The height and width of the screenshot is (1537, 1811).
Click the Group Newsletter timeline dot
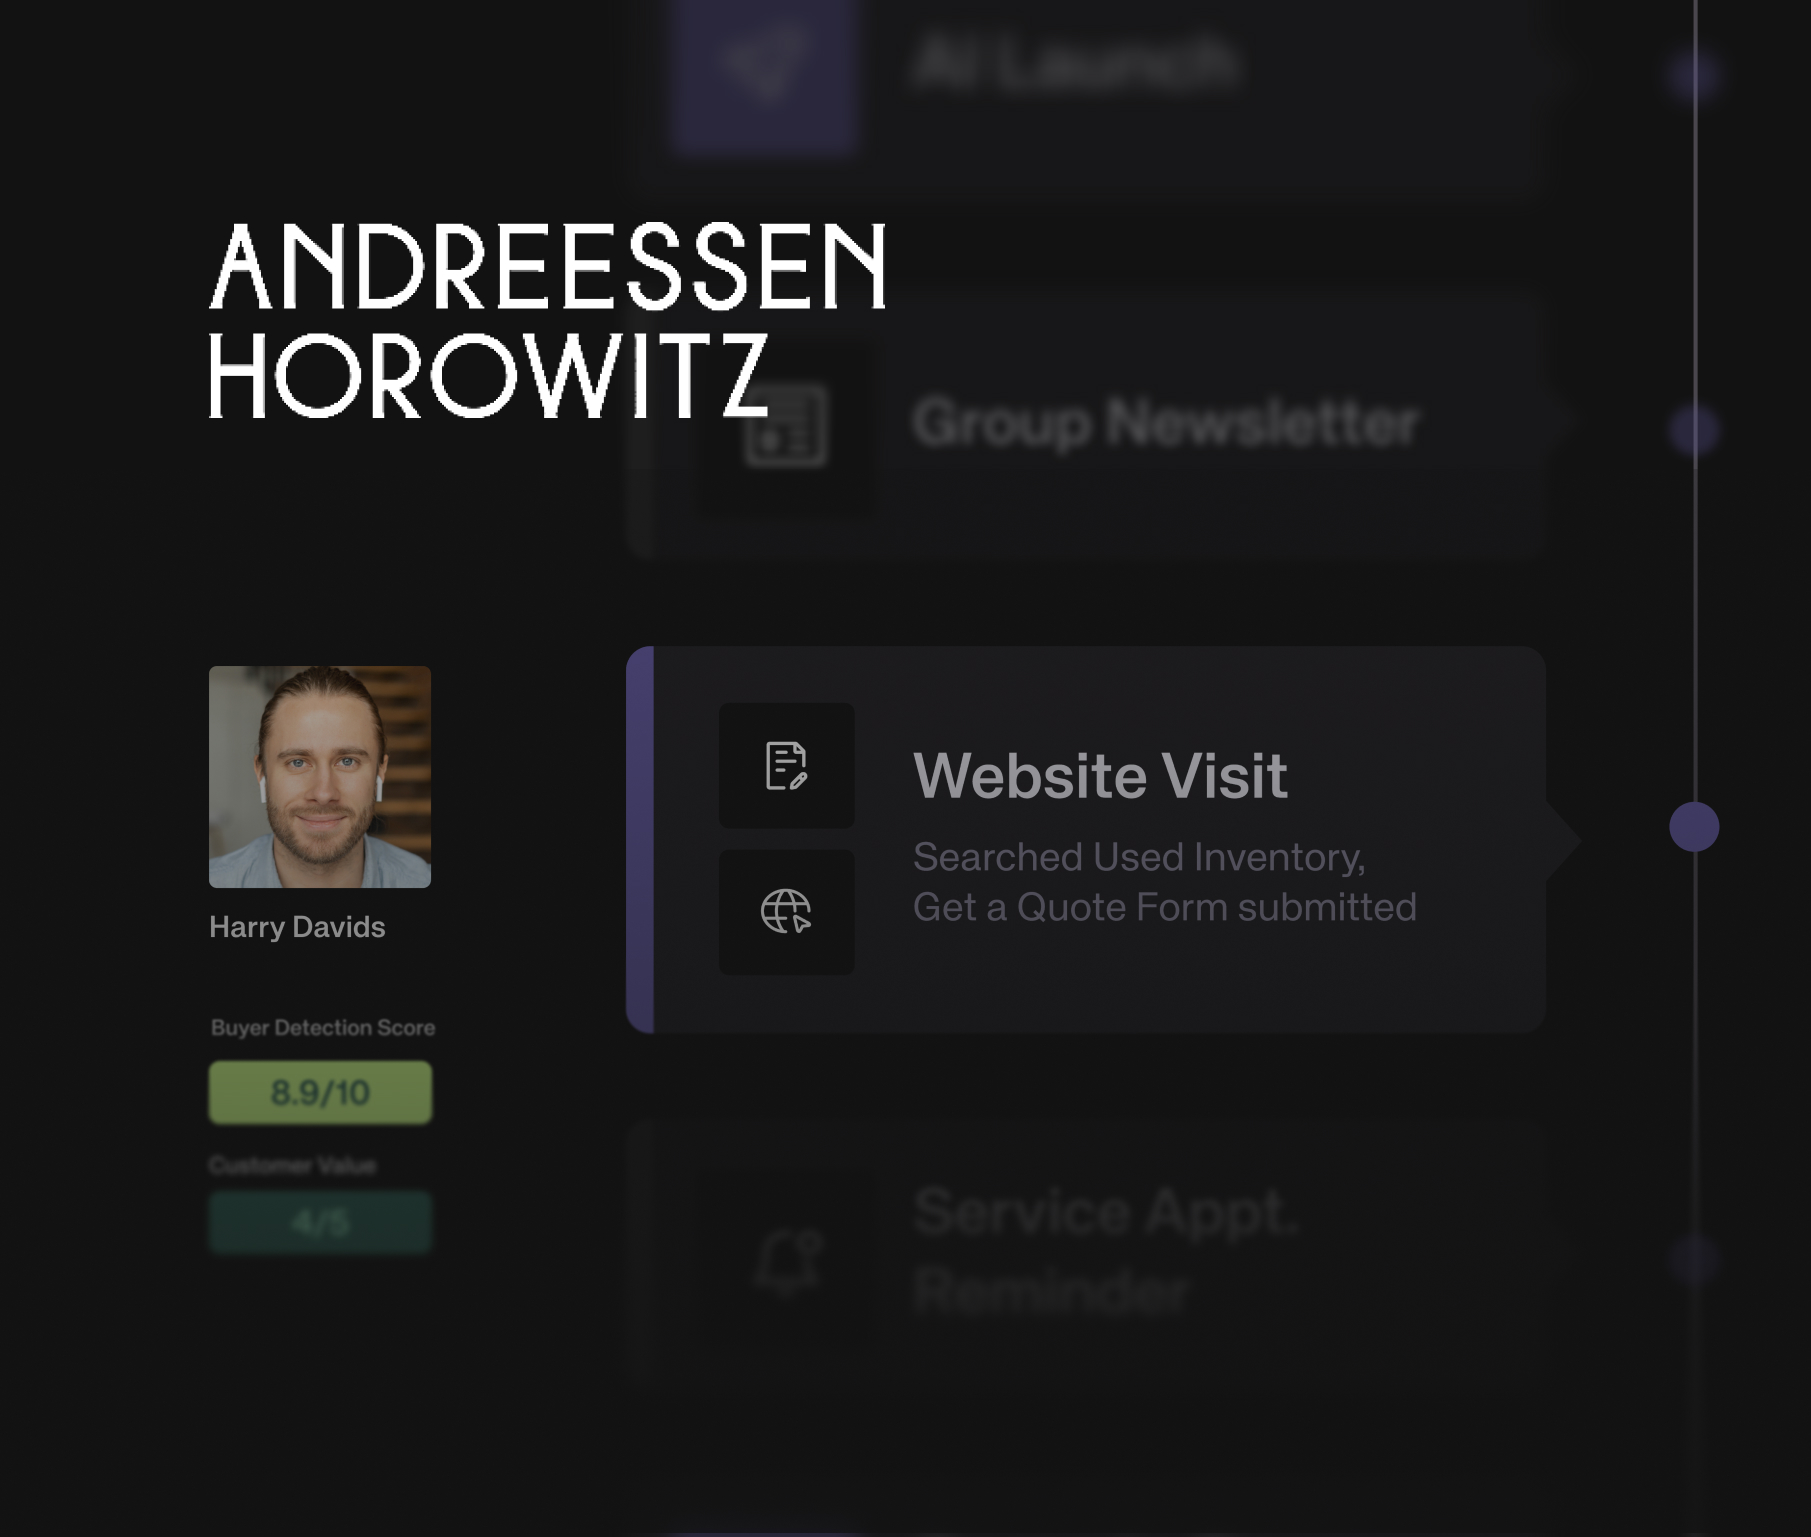(1694, 431)
